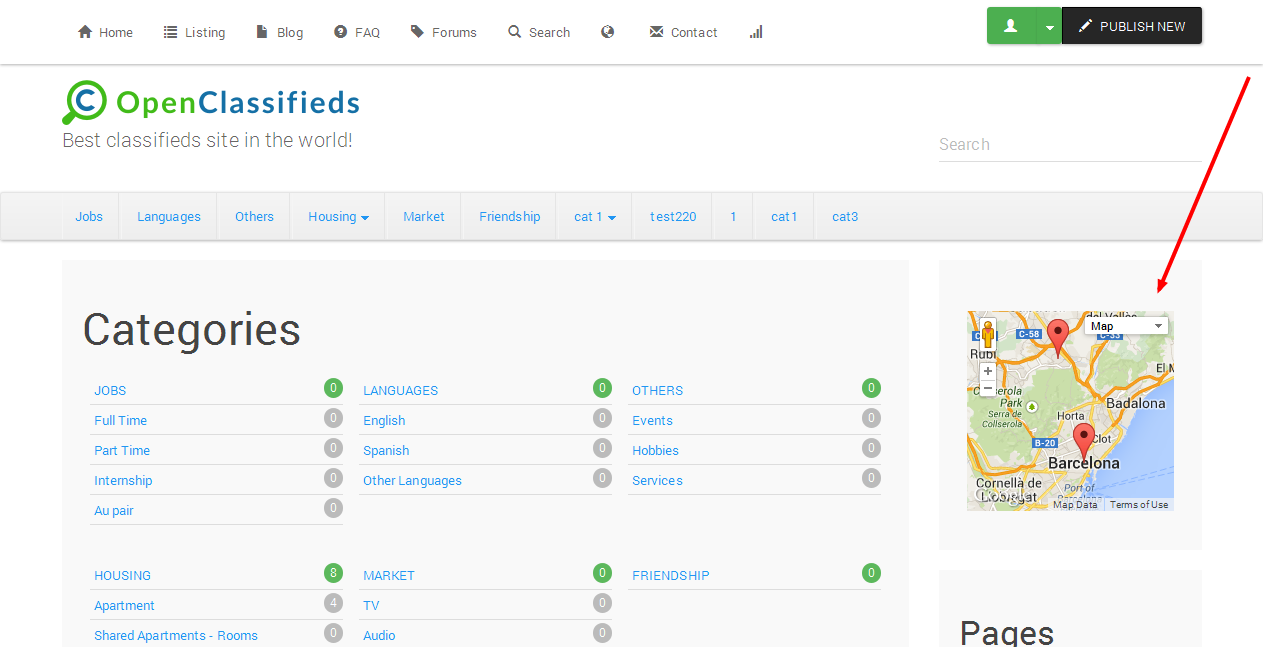
Task: Open the Spanish subcategory
Action: pos(386,451)
